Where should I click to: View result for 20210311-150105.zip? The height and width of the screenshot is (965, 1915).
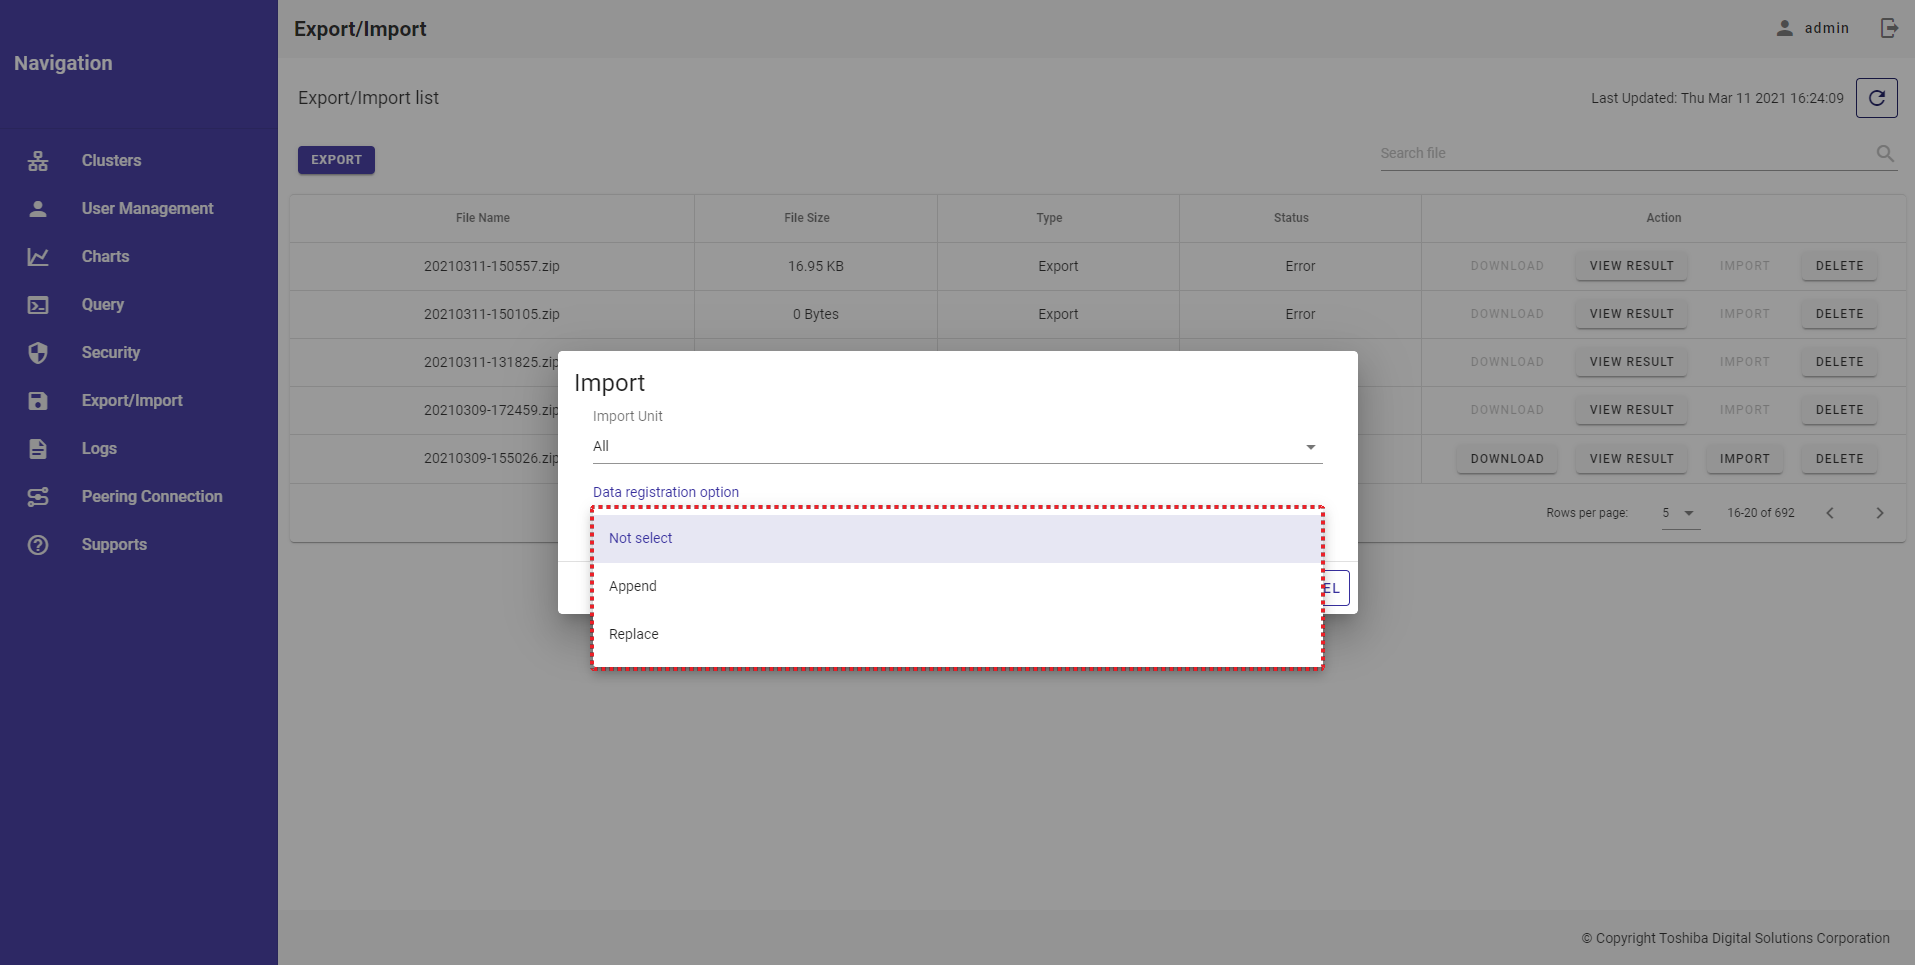(x=1631, y=314)
